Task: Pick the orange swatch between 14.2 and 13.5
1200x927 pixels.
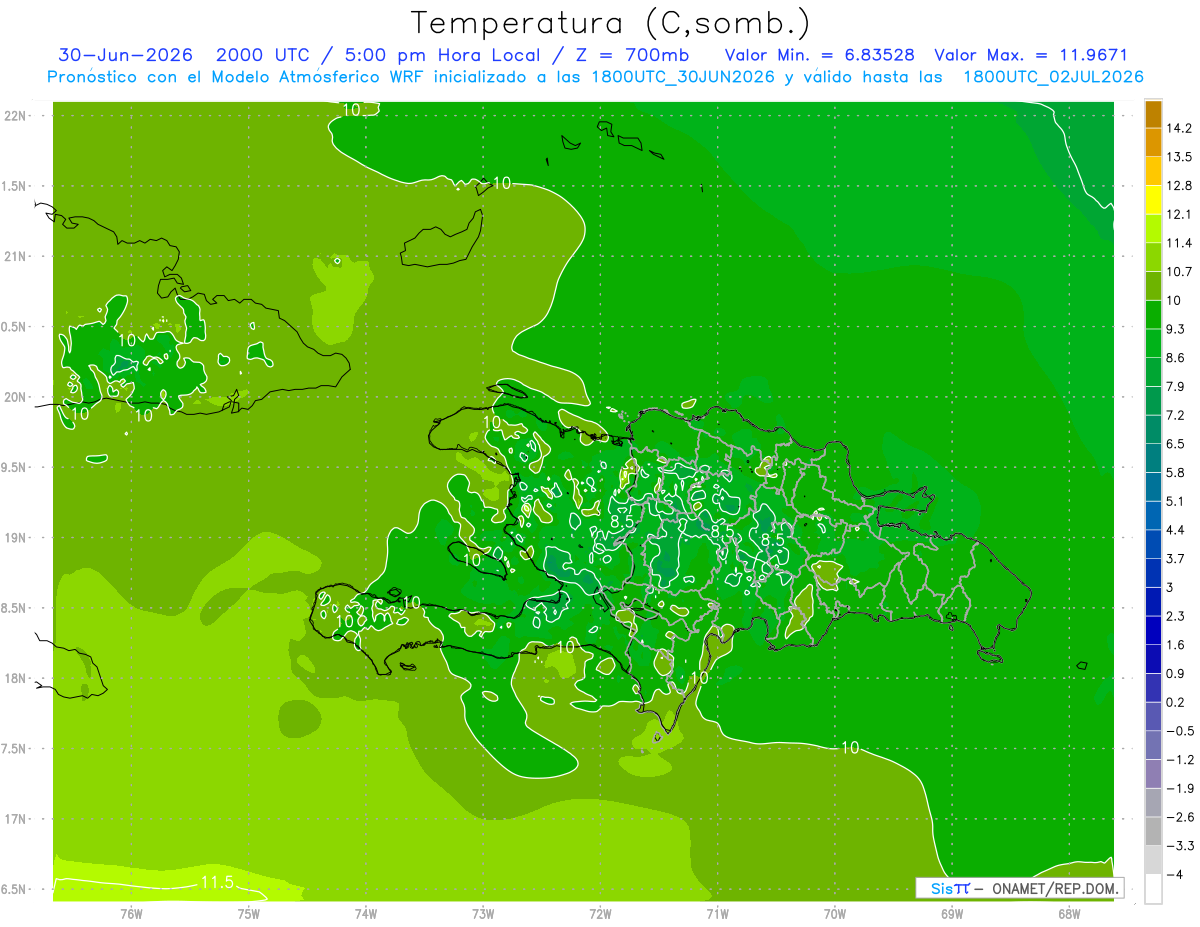Action: point(1153,142)
